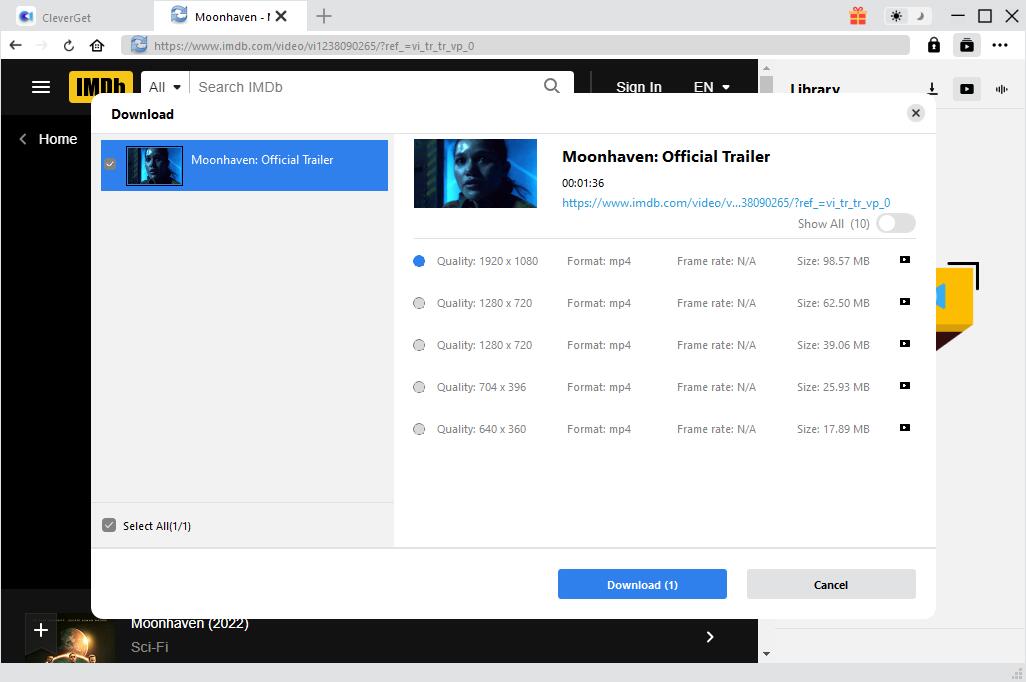Viewport: 1026px width, 682px height.
Task: Open the video library toolbar icon
Action: point(966,45)
